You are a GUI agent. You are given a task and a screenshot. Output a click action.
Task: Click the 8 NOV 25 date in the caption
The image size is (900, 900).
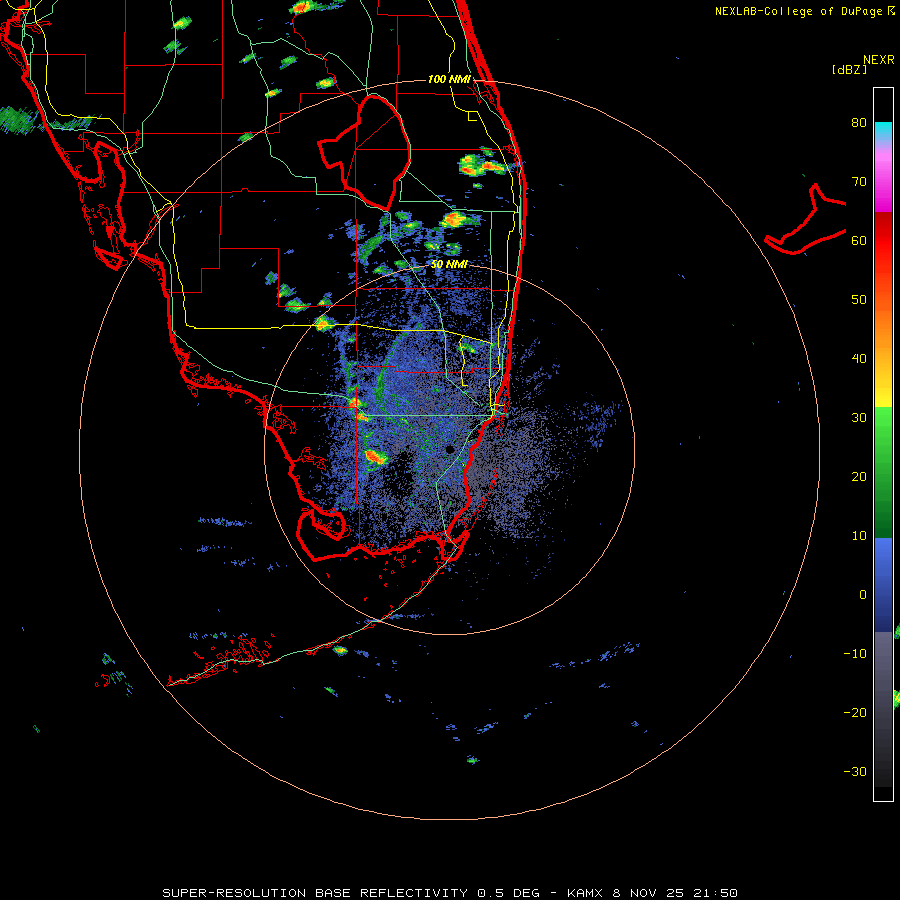coord(647,893)
